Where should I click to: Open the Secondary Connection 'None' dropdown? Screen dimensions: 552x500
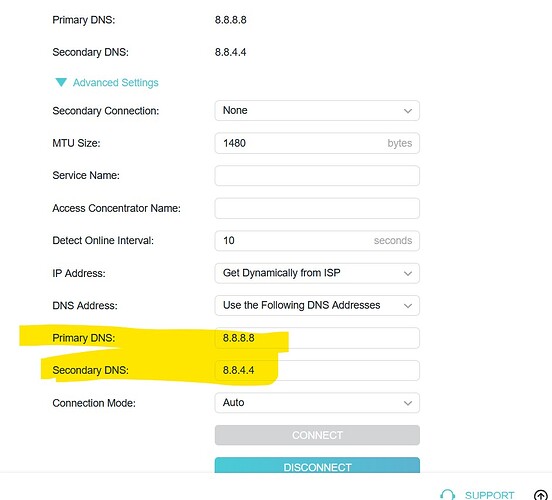pyautogui.click(x=317, y=111)
